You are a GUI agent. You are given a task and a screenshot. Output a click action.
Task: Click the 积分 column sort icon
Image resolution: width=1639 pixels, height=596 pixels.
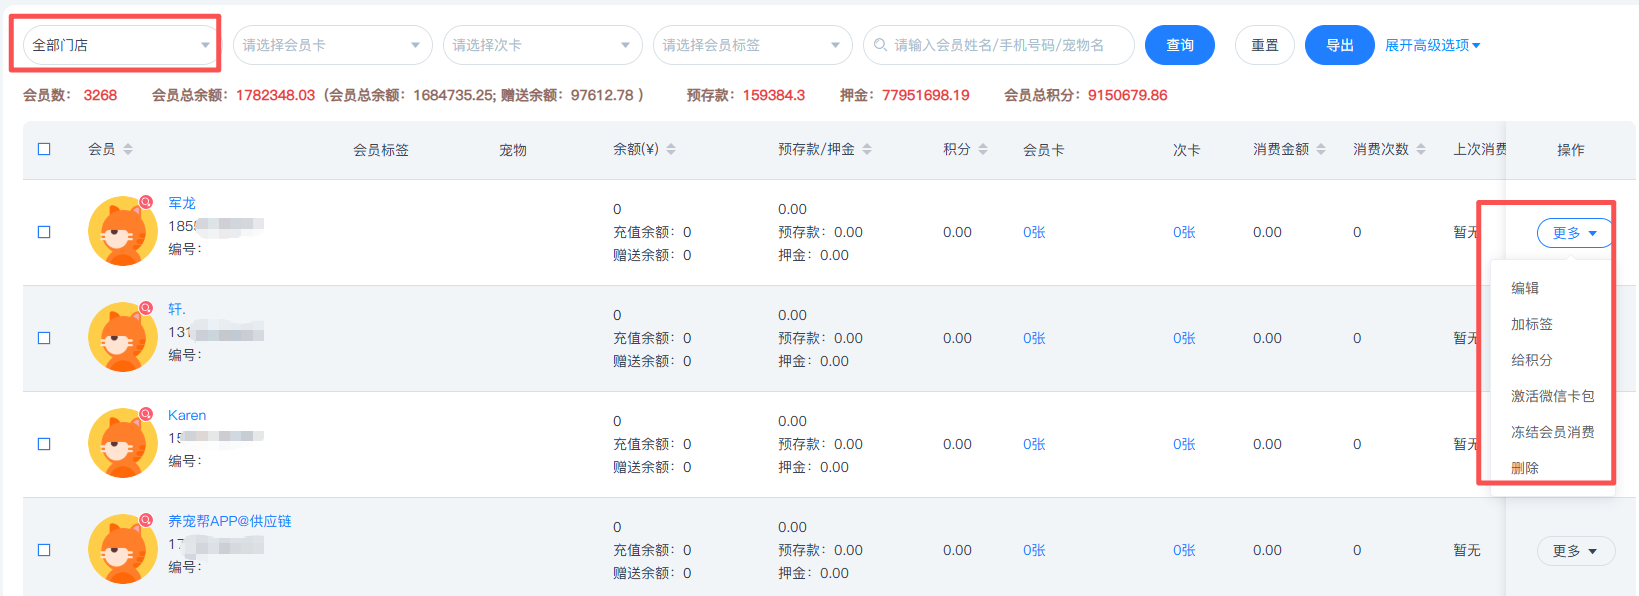coord(983,149)
